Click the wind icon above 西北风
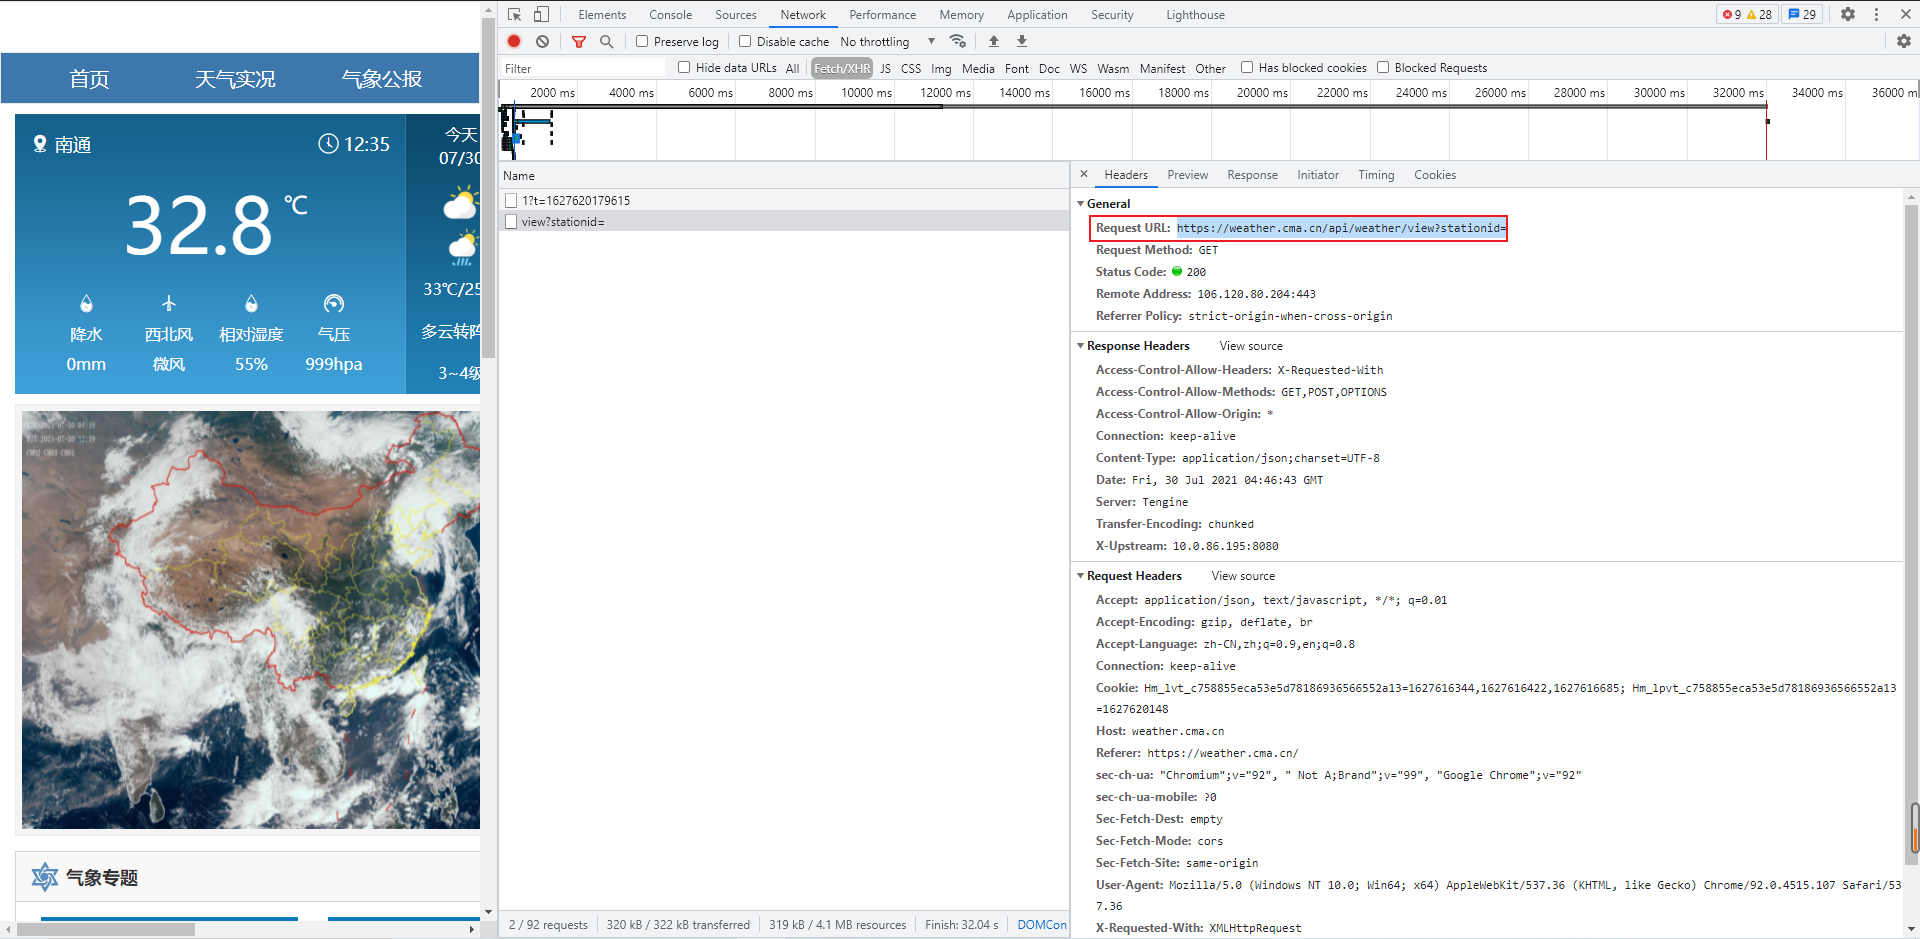Viewport: 1920px width, 939px height. click(x=169, y=303)
